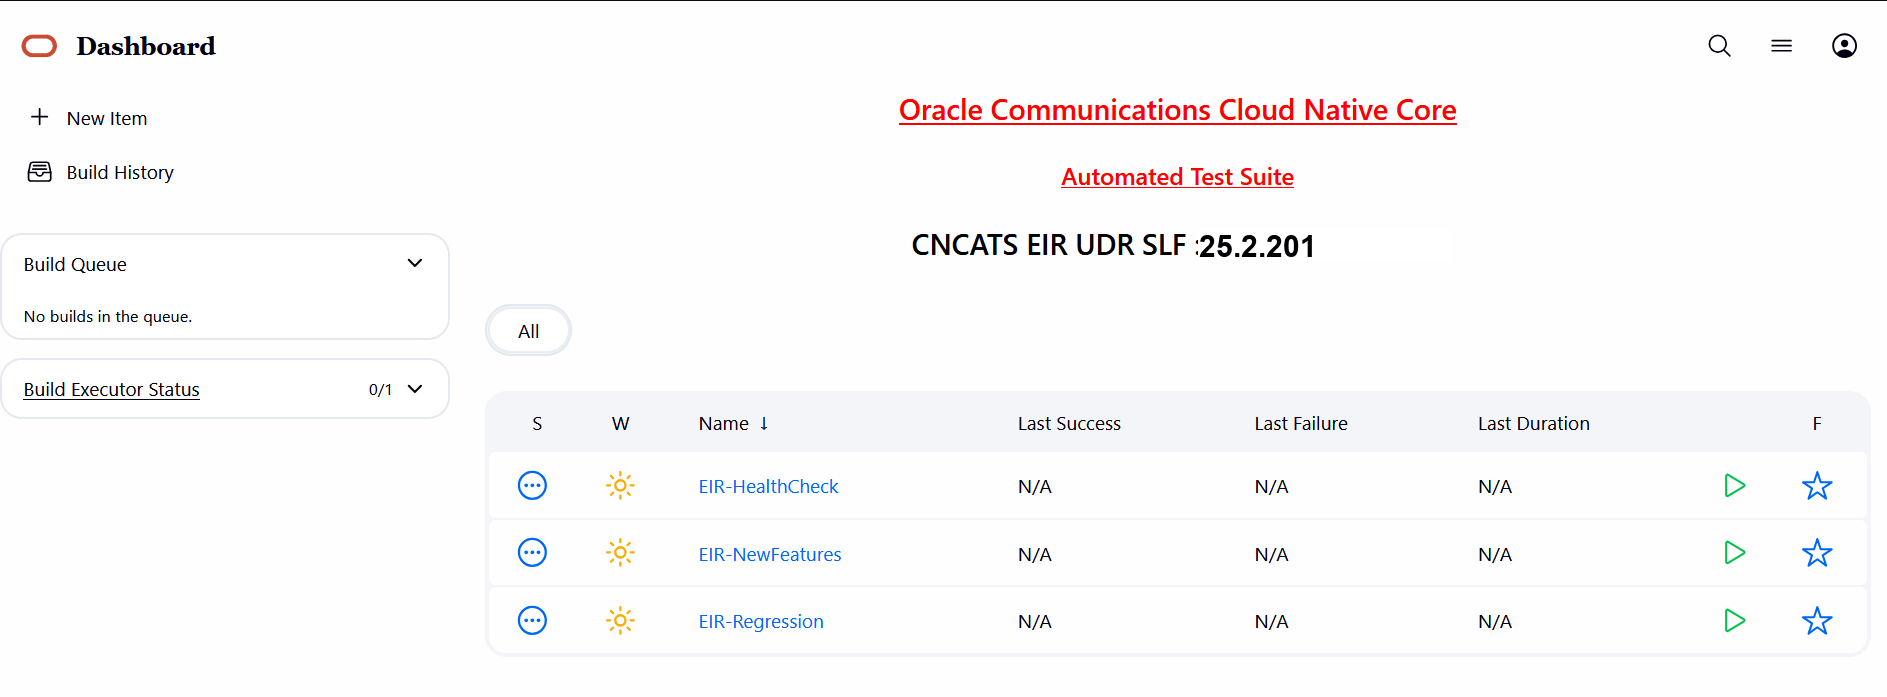
Task: Click the Build Queue title
Action: (x=75, y=264)
